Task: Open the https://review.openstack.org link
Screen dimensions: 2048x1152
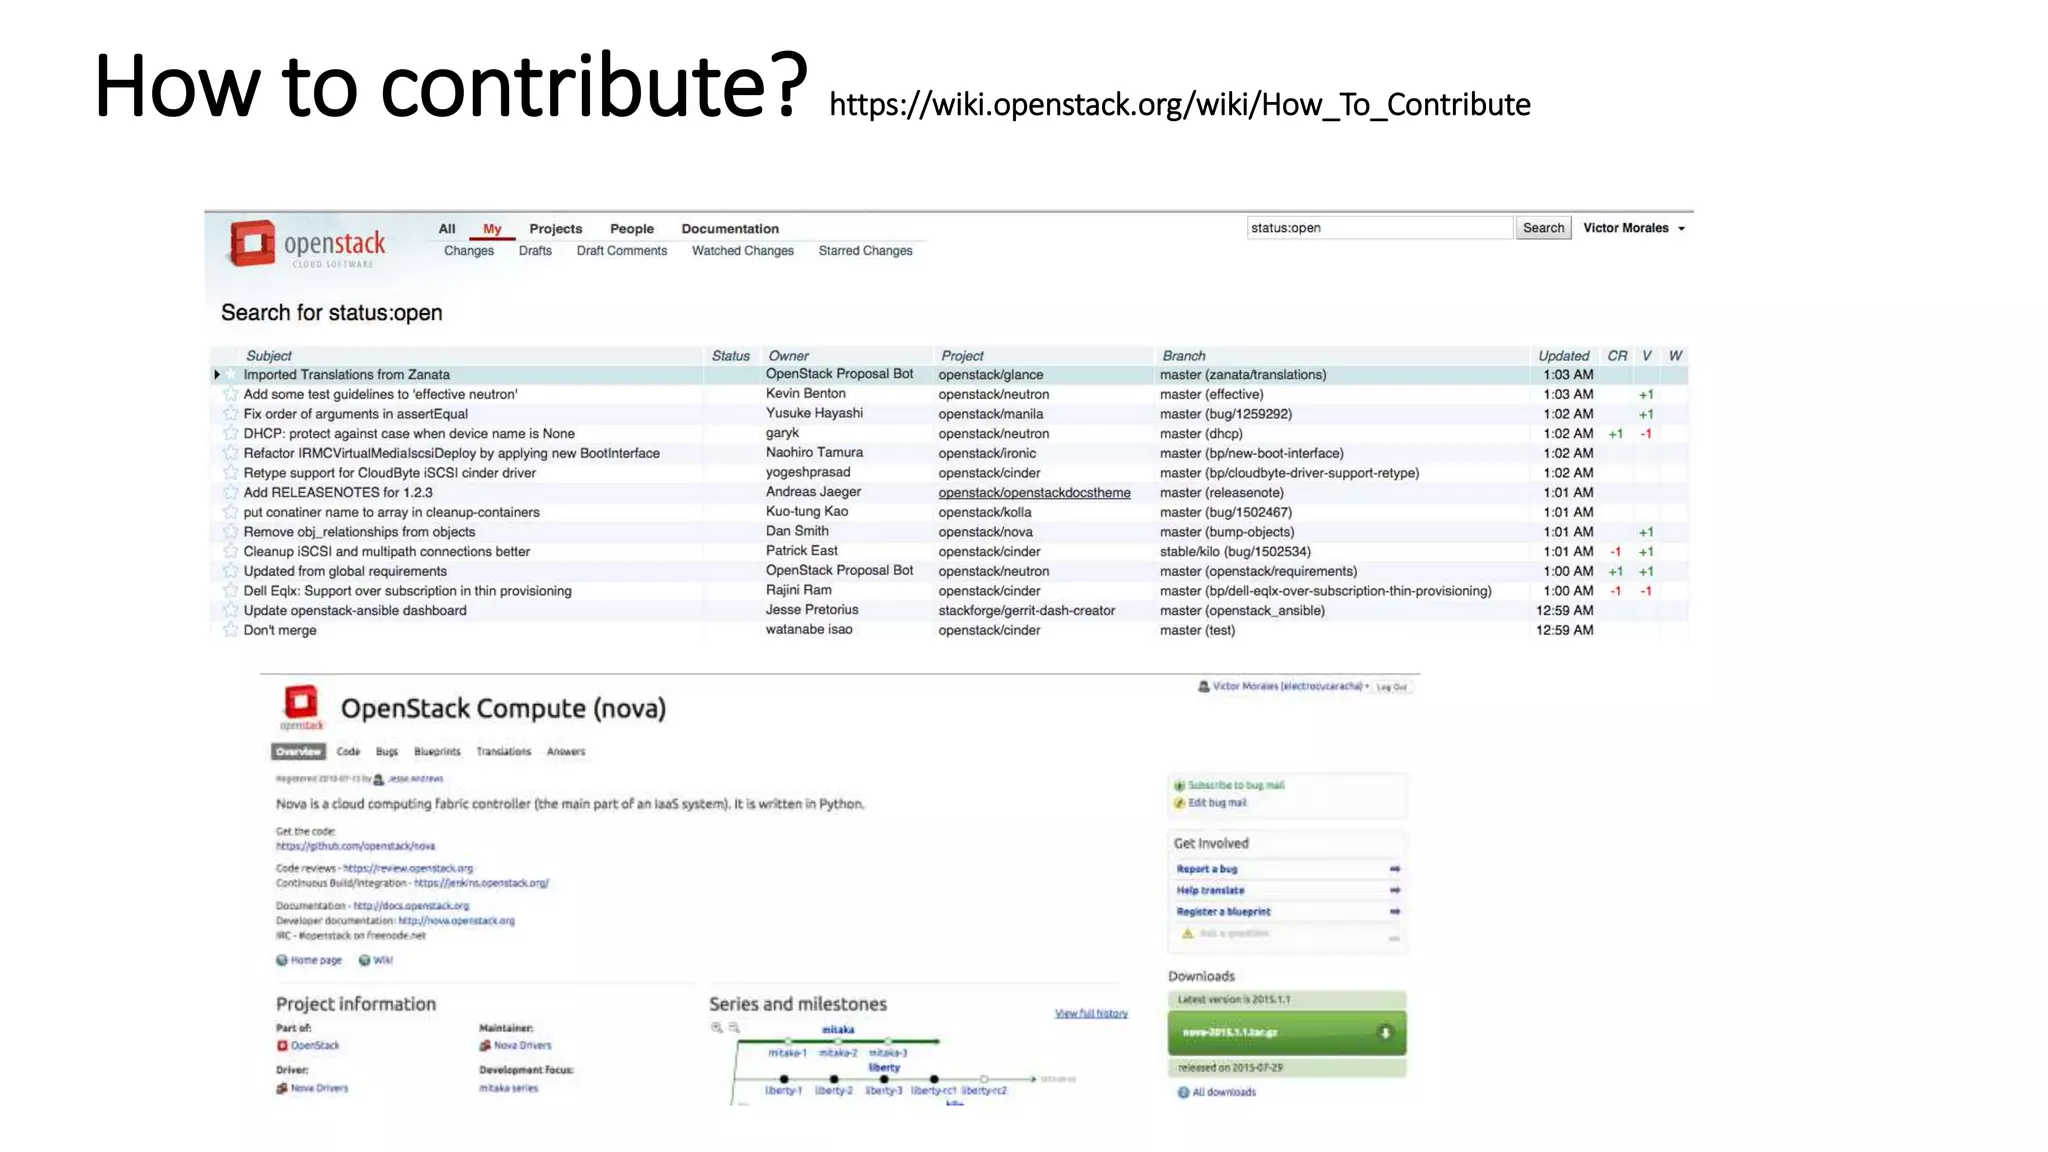Action: 408,868
